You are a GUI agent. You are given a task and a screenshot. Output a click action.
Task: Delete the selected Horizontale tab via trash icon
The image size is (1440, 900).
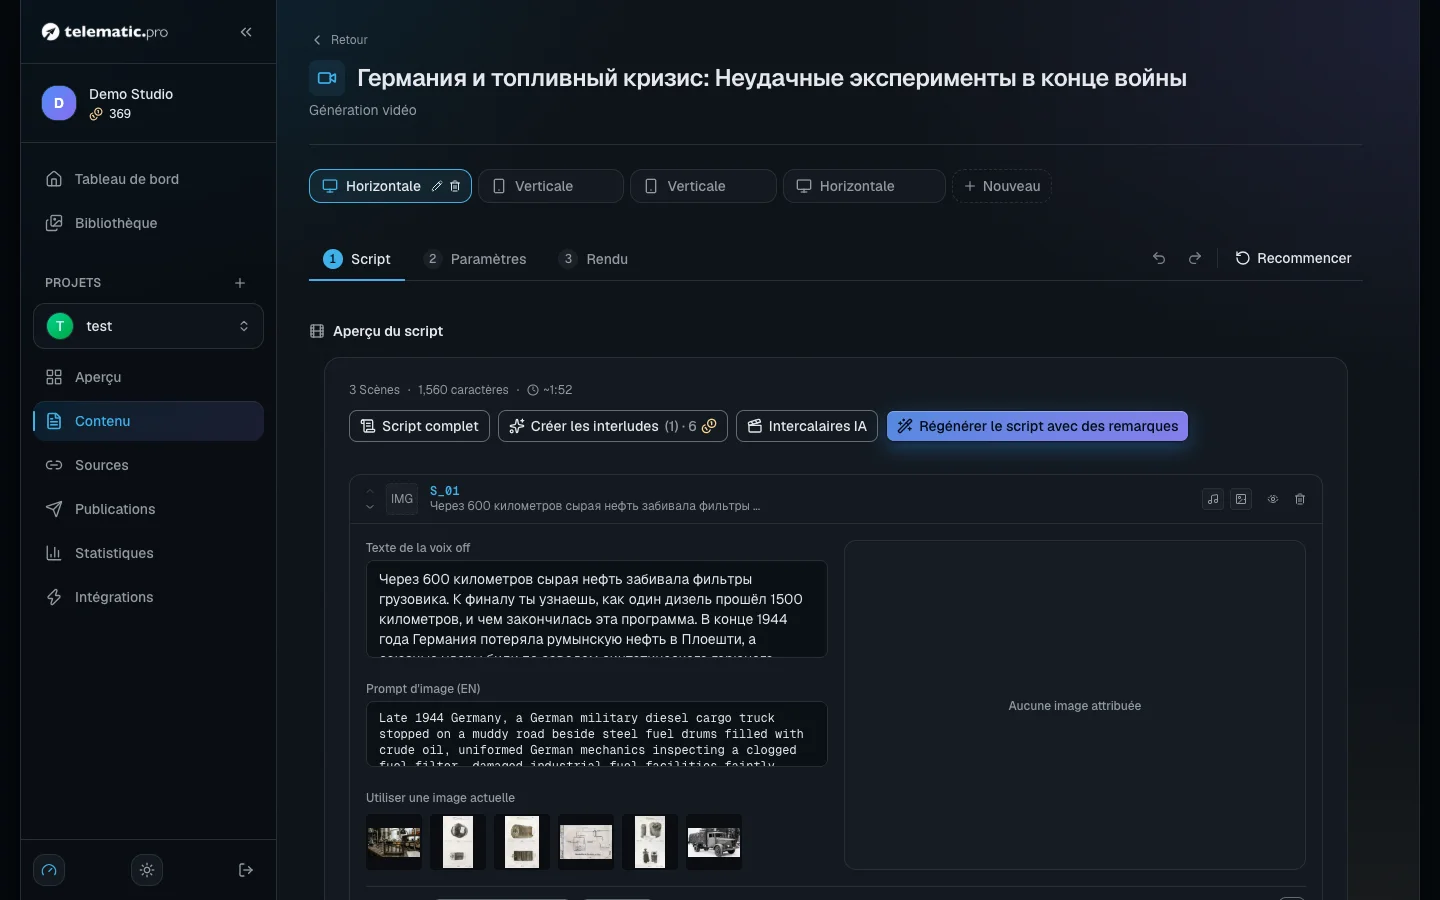click(x=455, y=186)
